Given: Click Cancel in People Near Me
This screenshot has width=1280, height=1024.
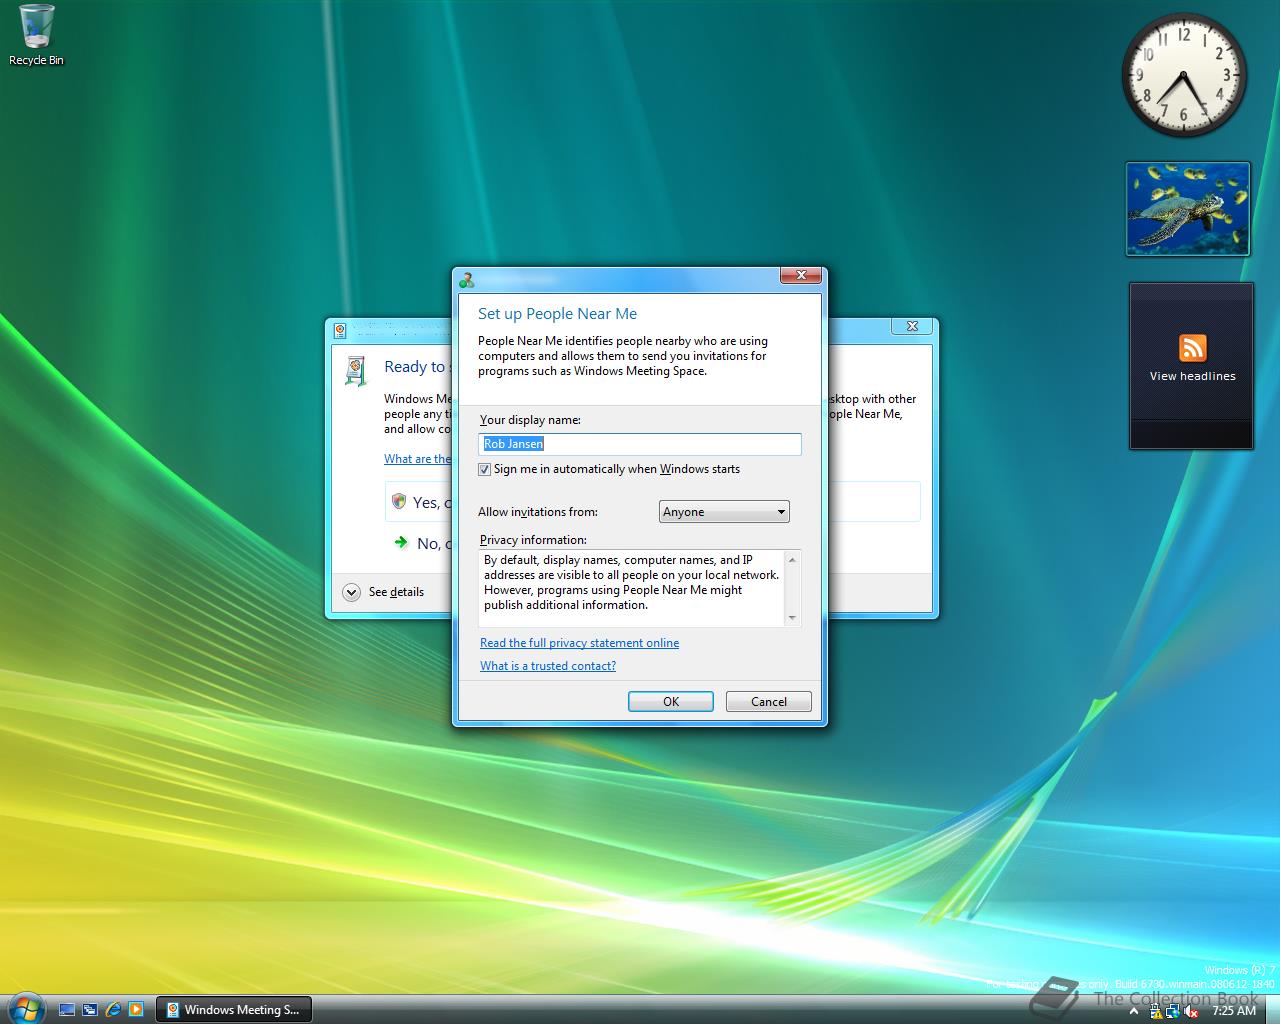Looking at the screenshot, I should coord(769,702).
